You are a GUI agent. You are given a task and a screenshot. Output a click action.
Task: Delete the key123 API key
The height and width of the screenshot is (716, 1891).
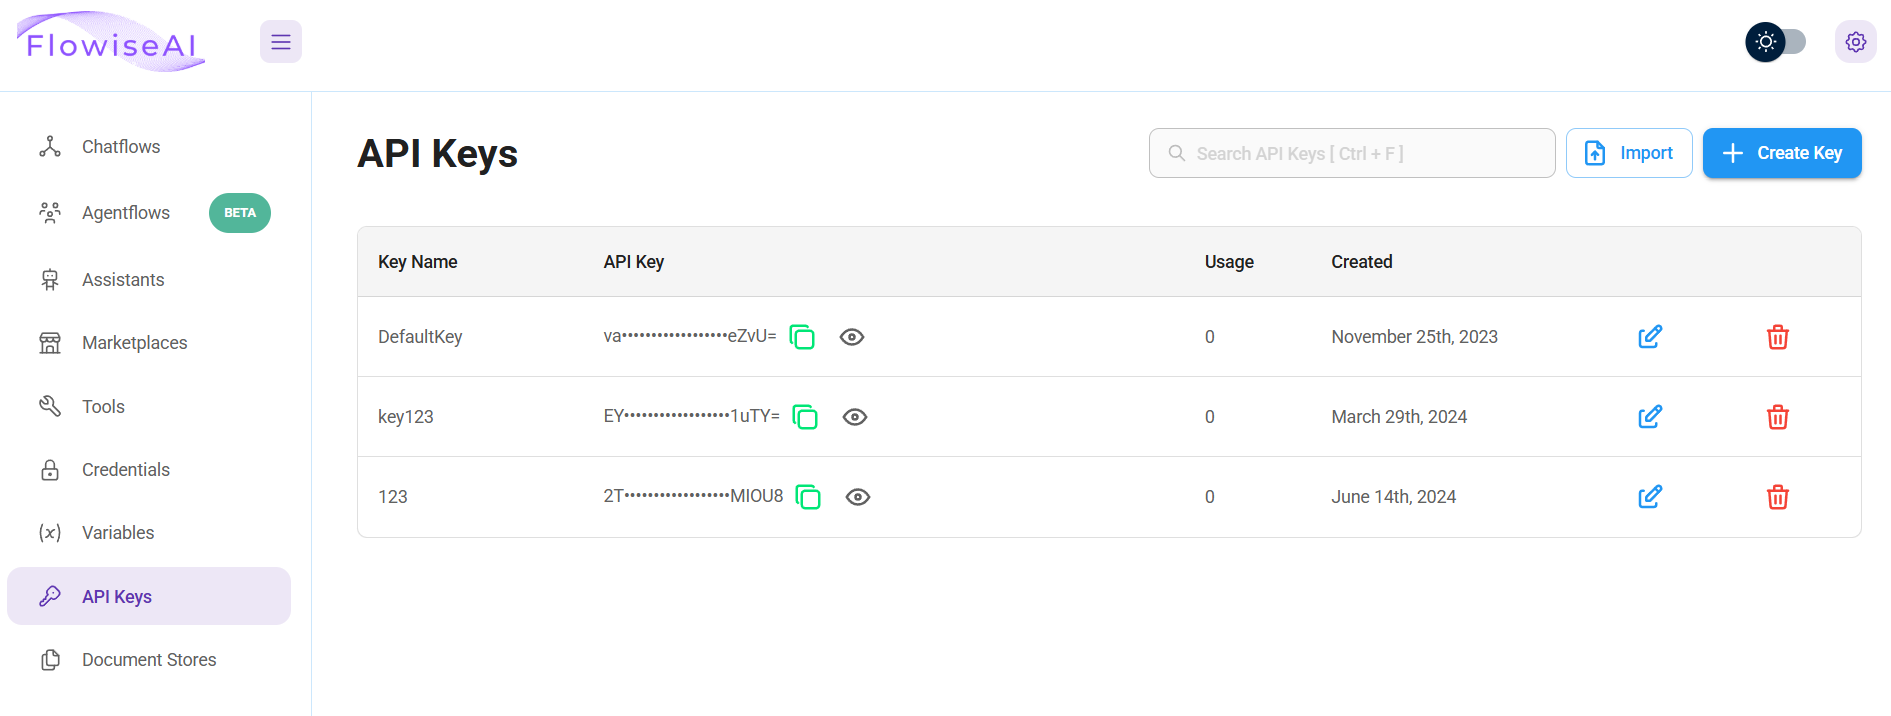pos(1777,417)
